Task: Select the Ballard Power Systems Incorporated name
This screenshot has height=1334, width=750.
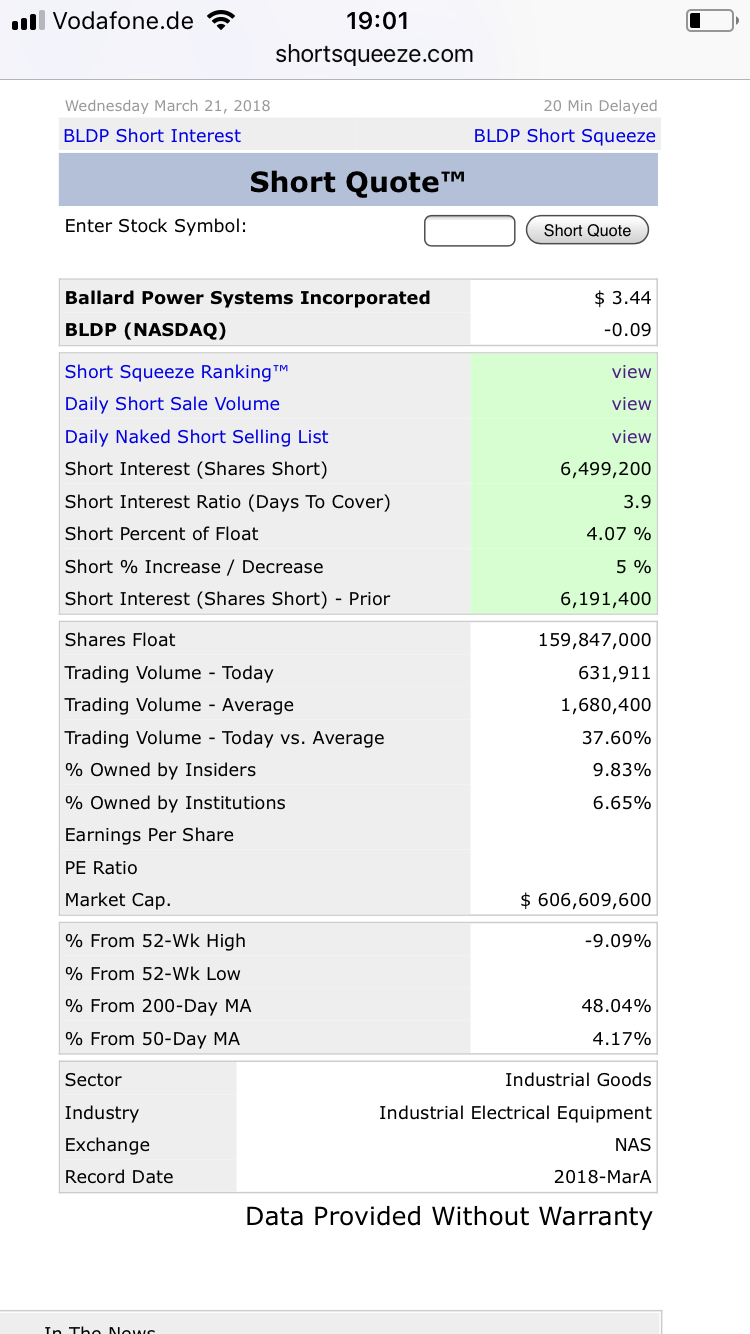Action: [x=247, y=298]
